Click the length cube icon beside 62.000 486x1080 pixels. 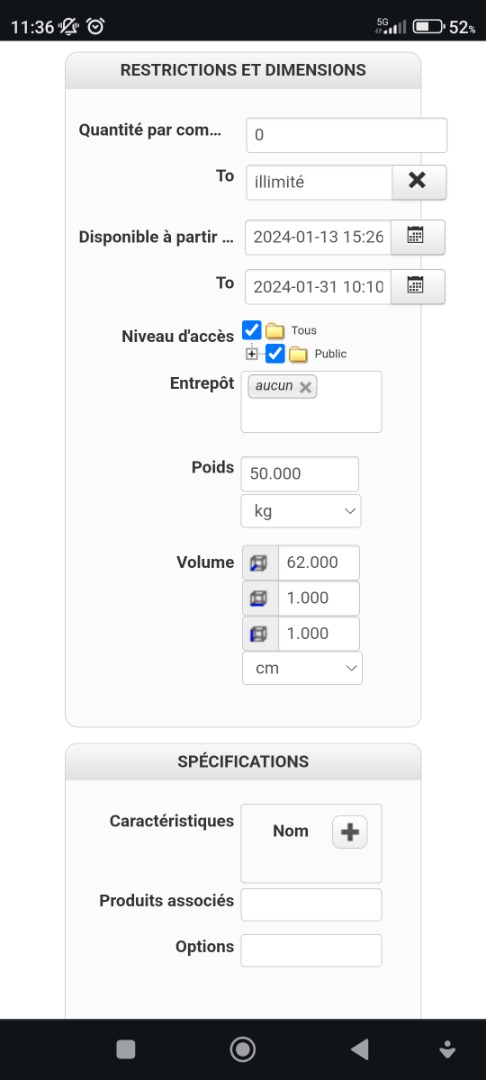pos(260,563)
